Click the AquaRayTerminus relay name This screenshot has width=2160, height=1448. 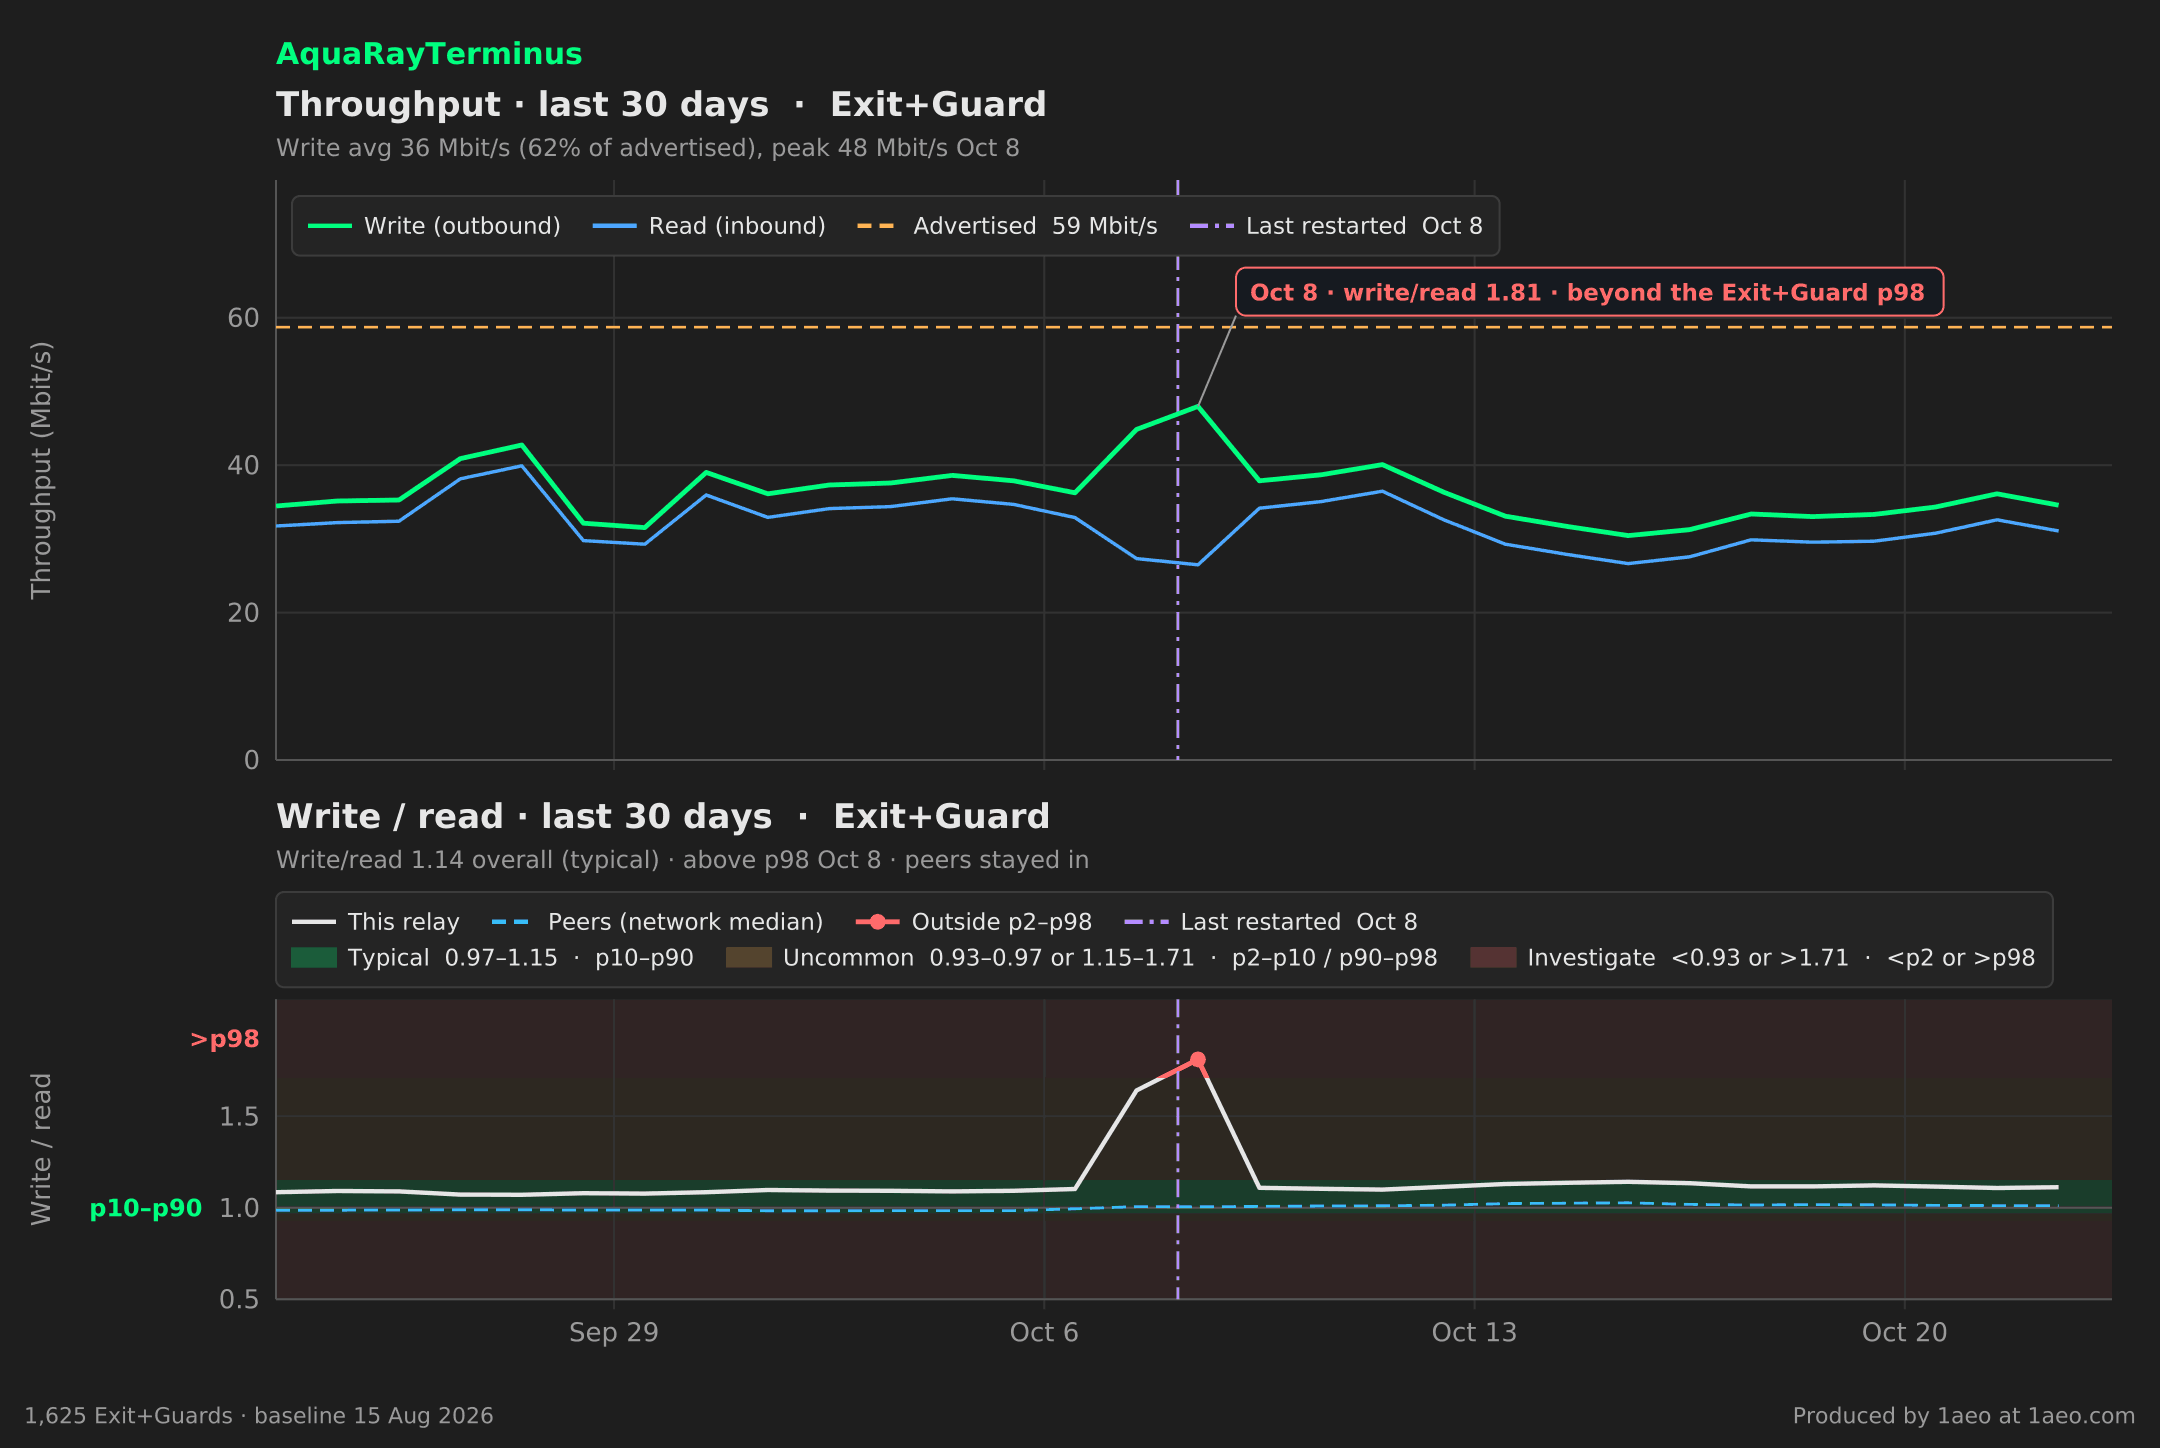(429, 54)
